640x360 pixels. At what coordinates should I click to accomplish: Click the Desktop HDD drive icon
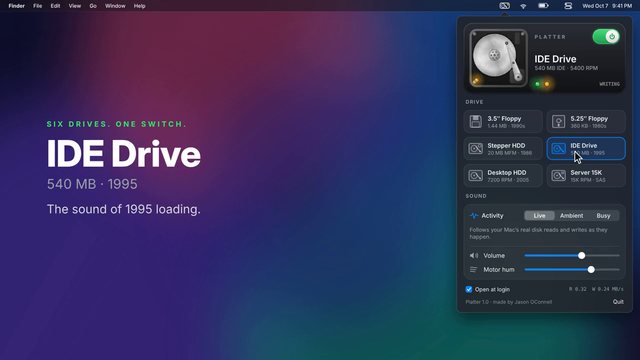click(476, 176)
